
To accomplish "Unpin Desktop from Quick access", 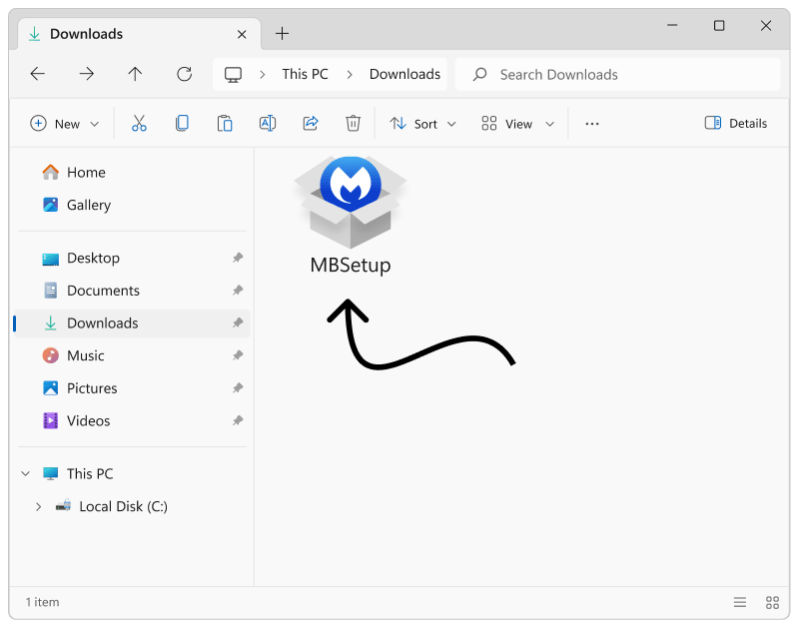I will pos(238,257).
